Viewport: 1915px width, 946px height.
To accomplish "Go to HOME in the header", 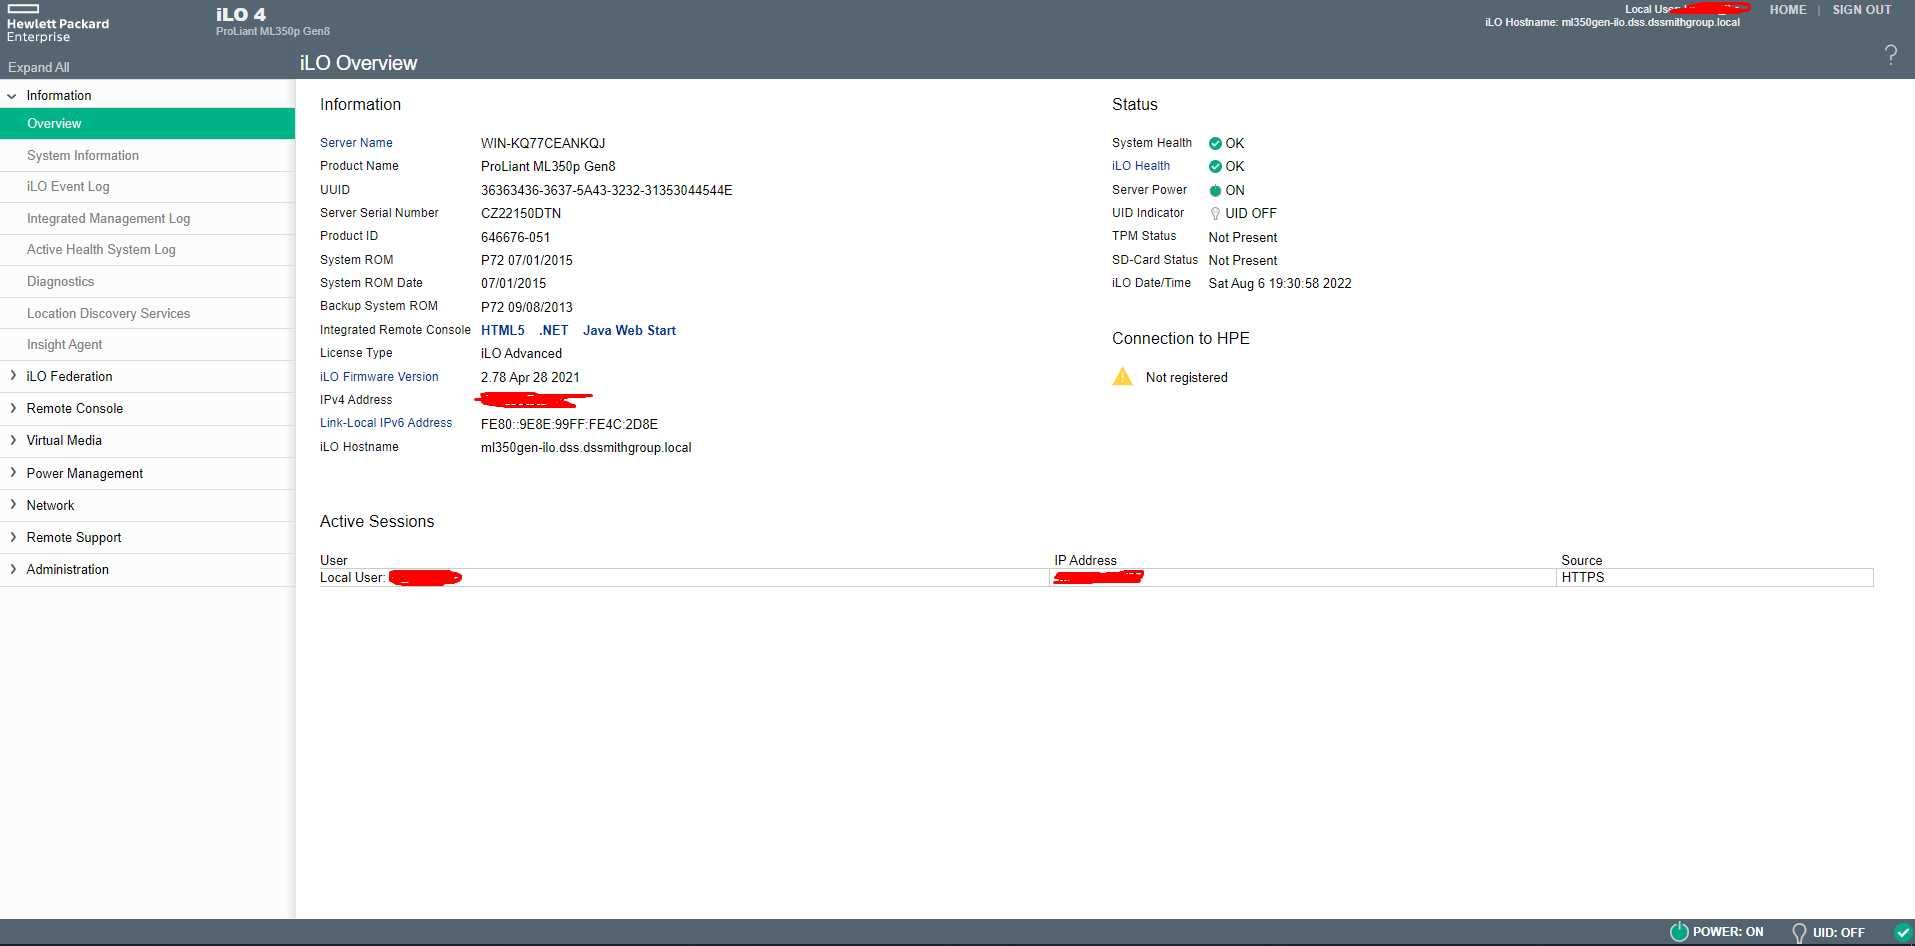I will 1787,10.
